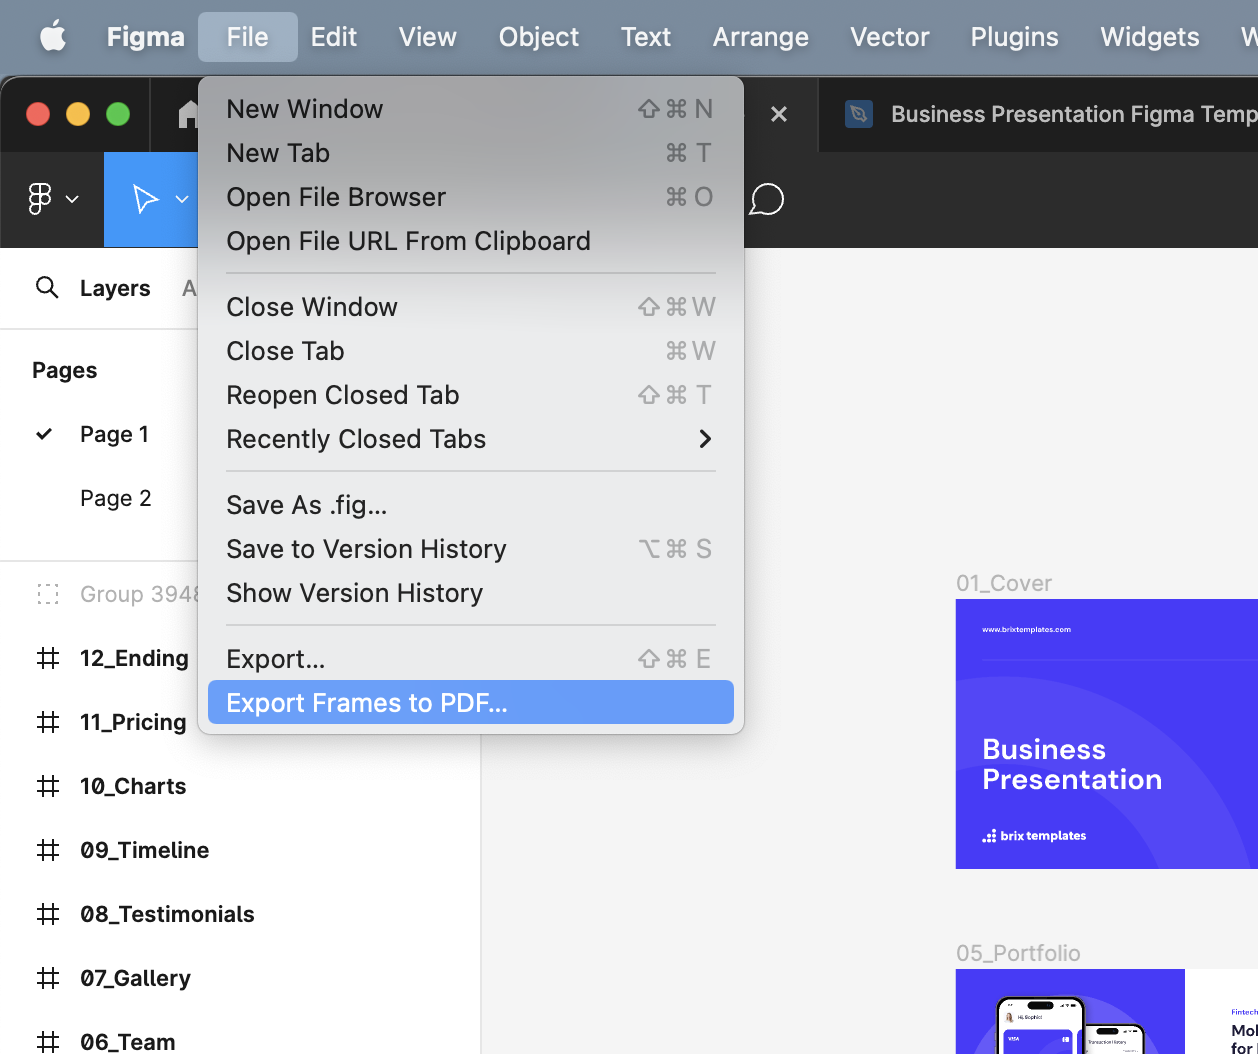Select the 05_Portfolio frame label on canvas
The height and width of the screenshot is (1054, 1258).
click(x=1018, y=953)
